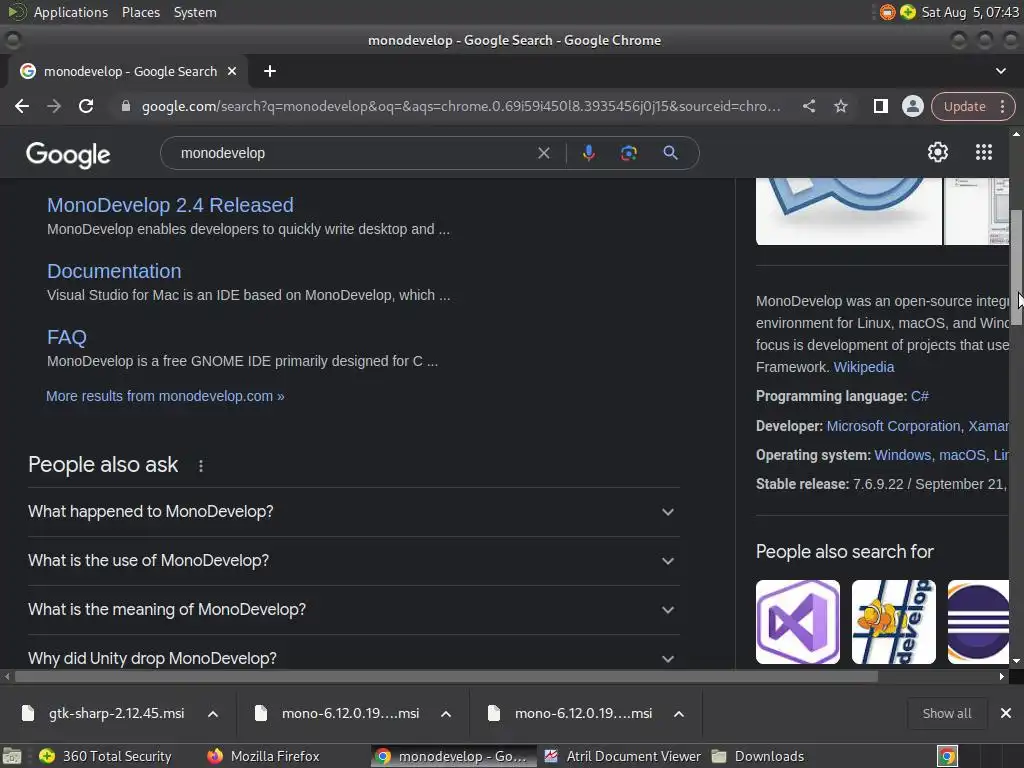Reload the current page

(x=86, y=106)
